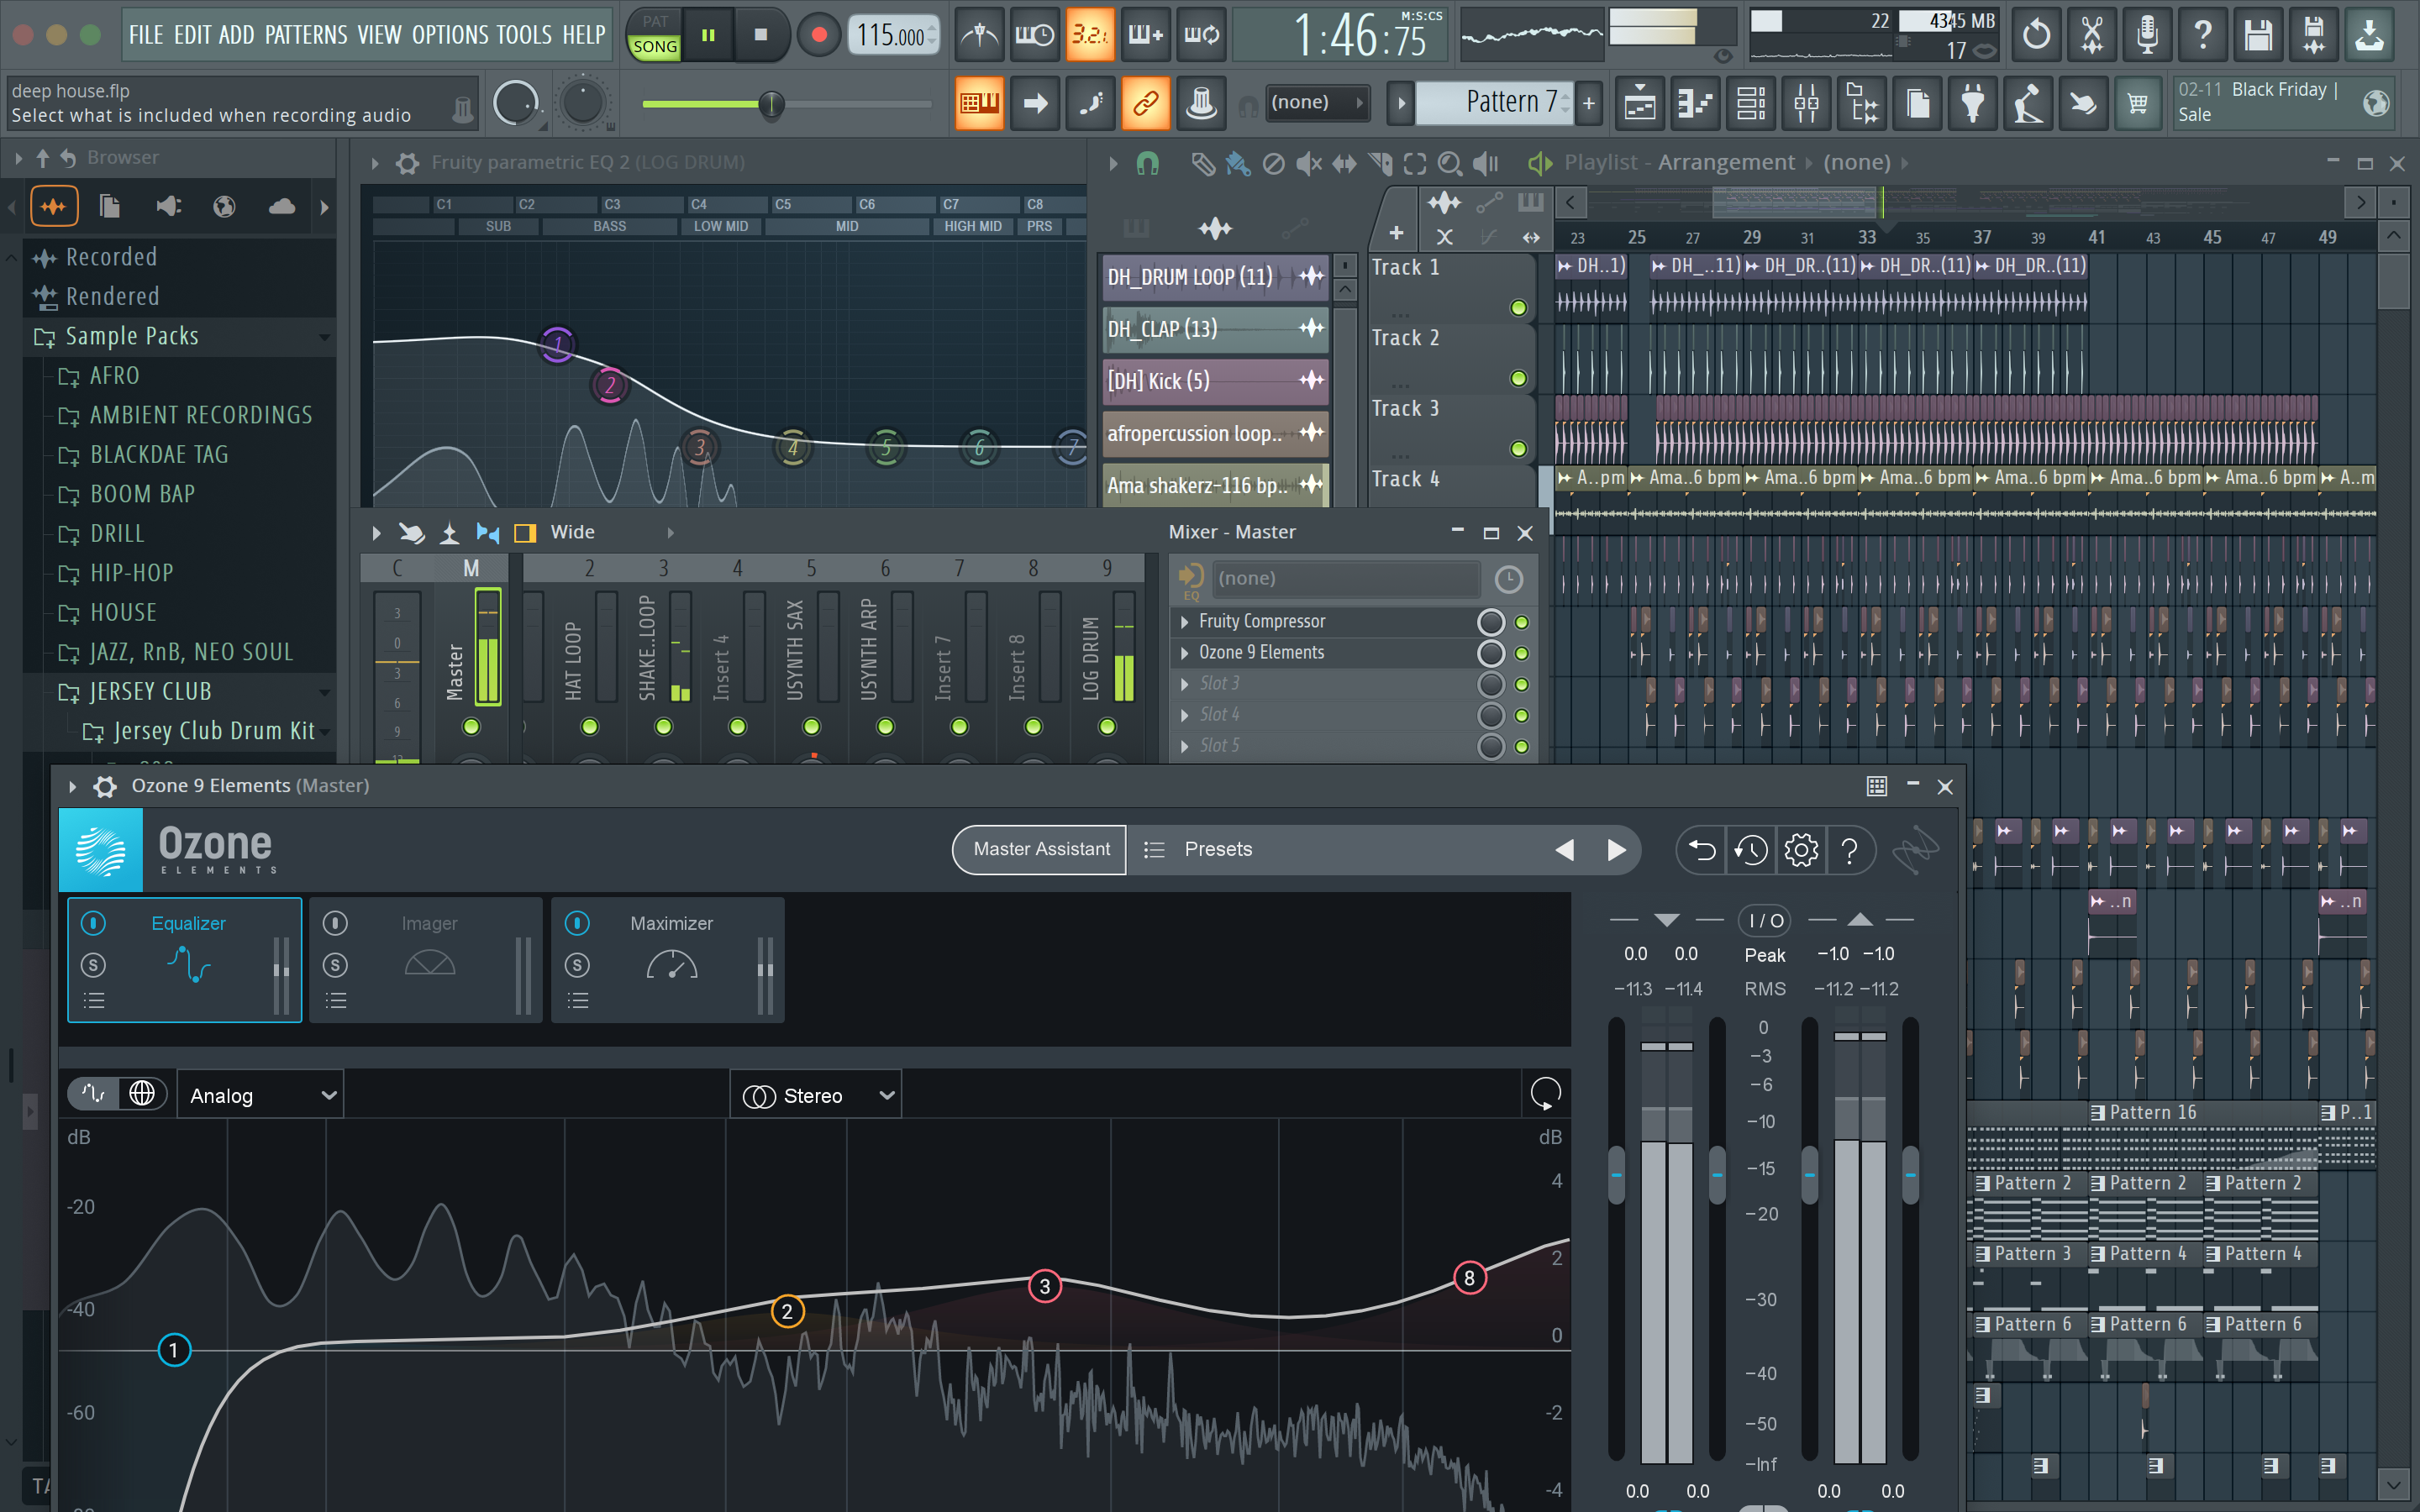Image resolution: width=2420 pixels, height=1512 pixels.
Task: Click EQ node 3 in Ozone Equalizer
Action: coord(1045,1286)
